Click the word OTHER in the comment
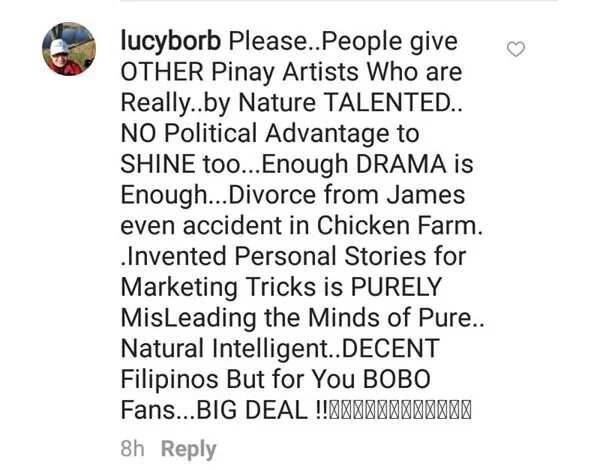Viewport: 600px width, 470px height. tap(162, 72)
